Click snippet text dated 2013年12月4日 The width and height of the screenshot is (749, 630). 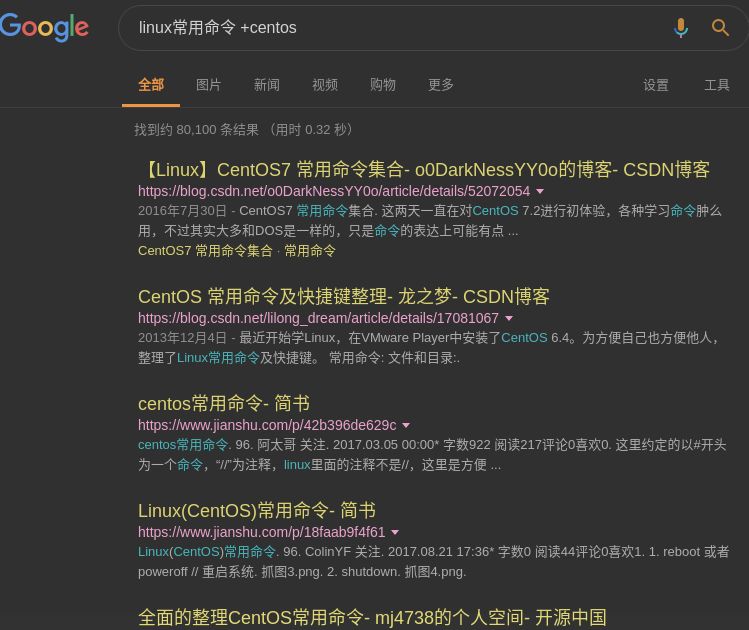[430, 348]
